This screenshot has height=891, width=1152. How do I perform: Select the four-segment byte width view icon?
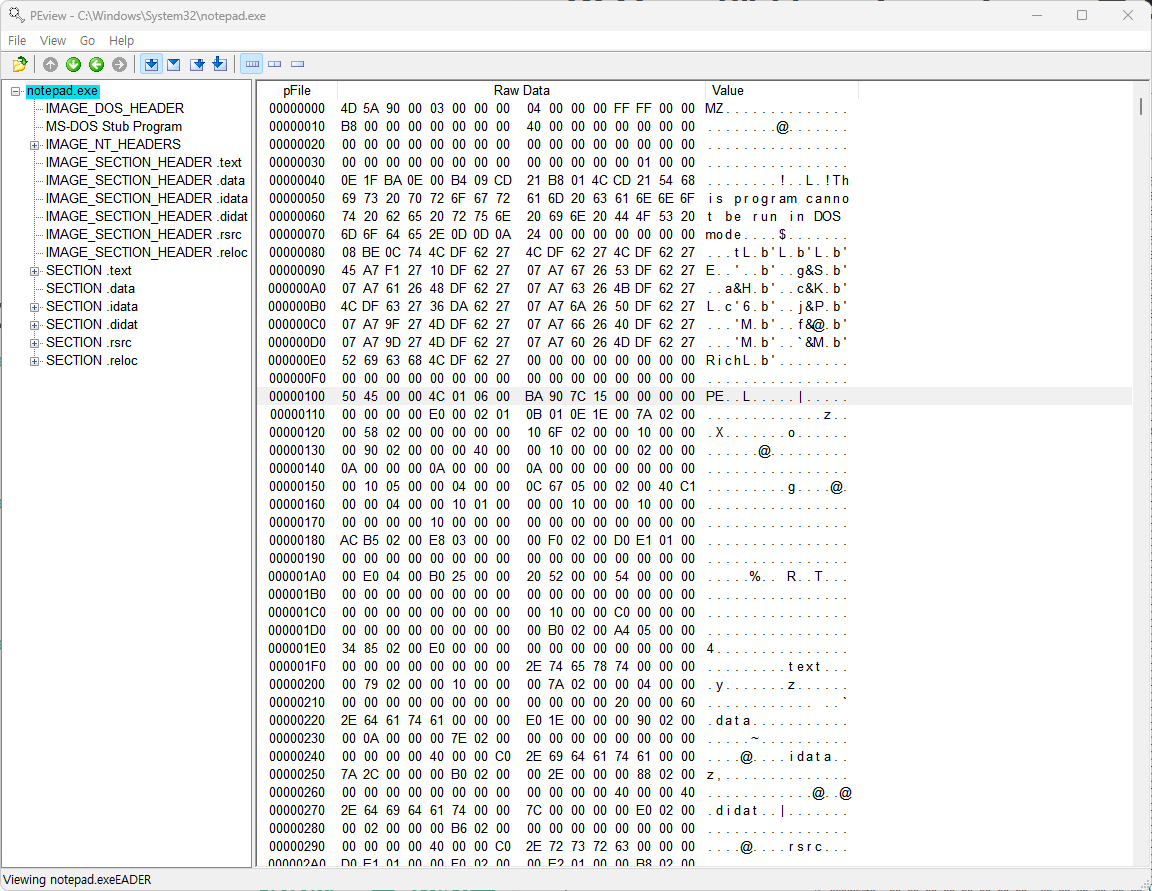(x=252, y=65)
